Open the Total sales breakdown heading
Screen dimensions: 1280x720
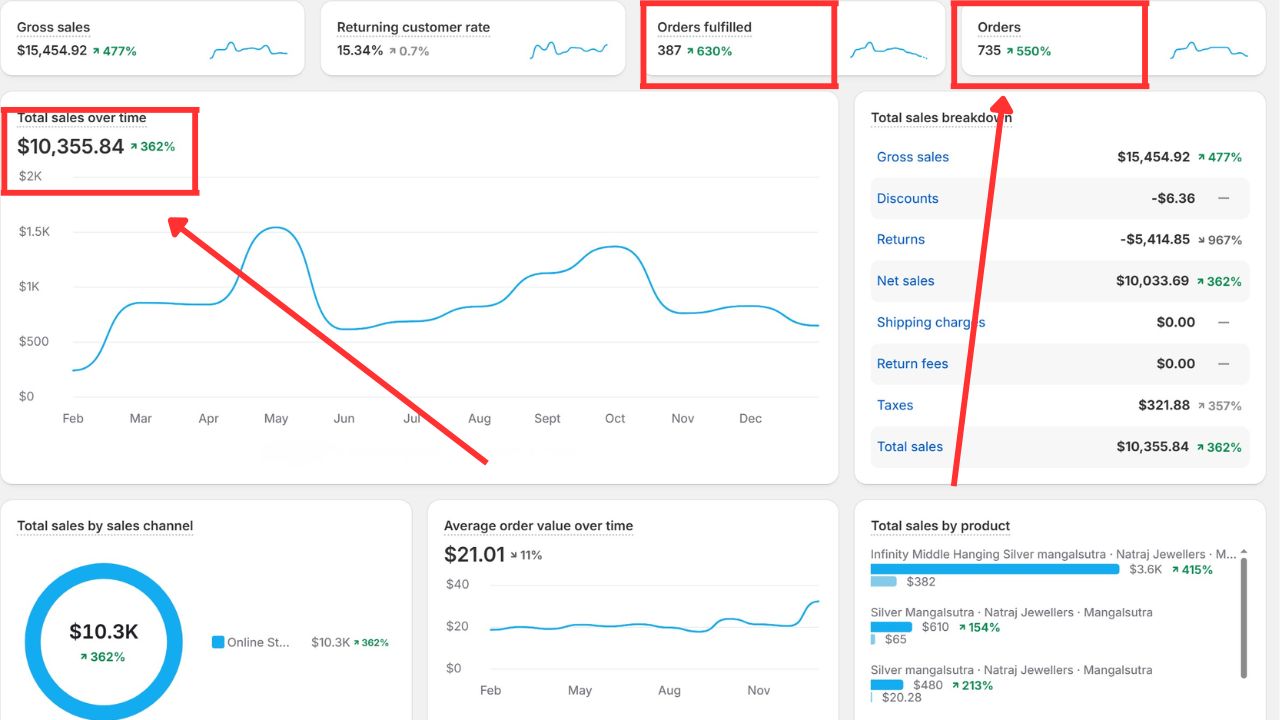pyautogui.click(x=941, y=118)
